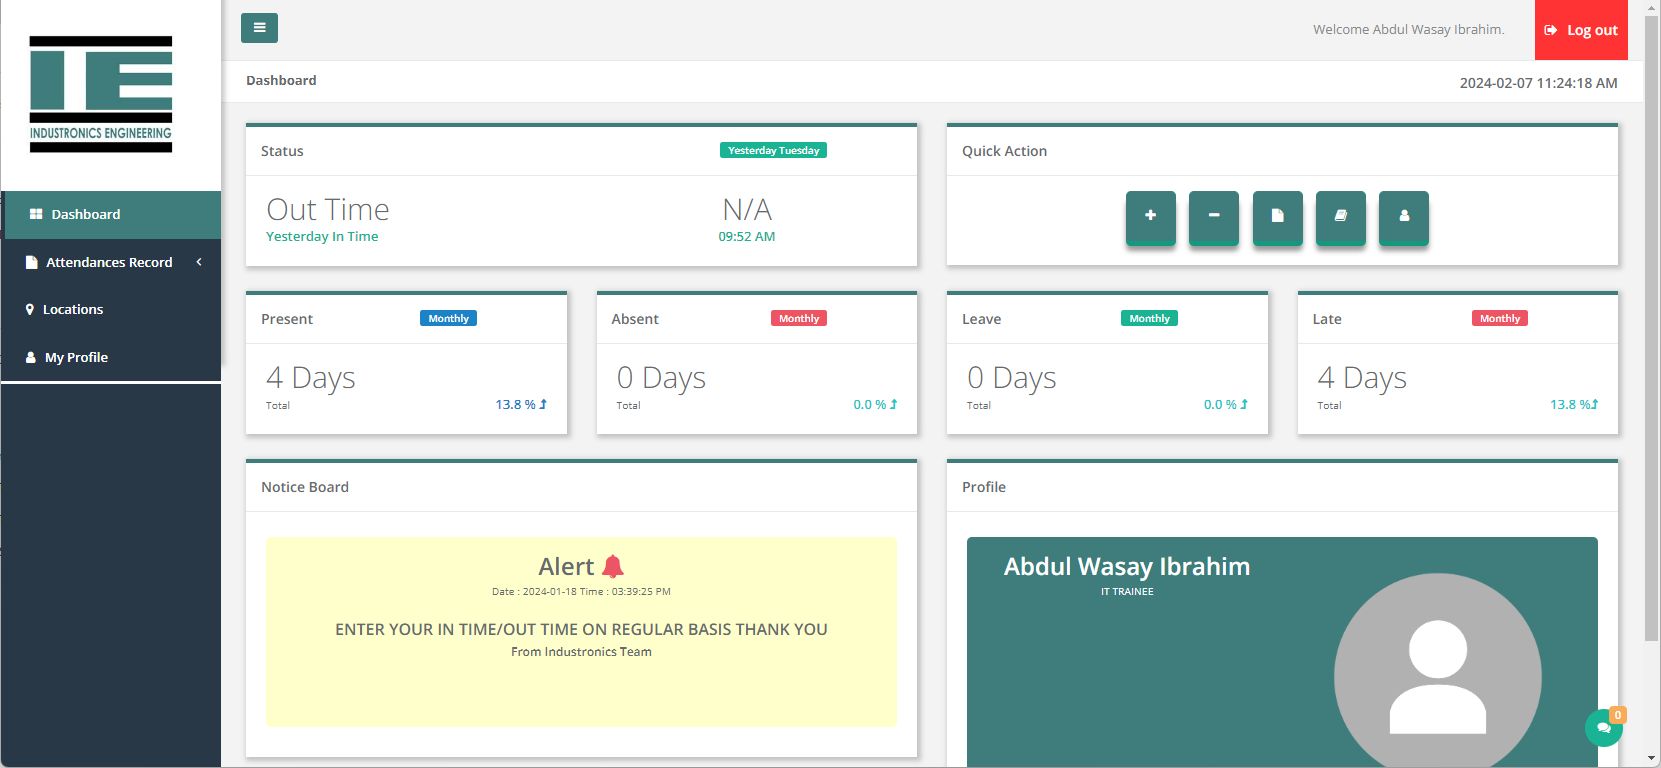
Task: Click 4 Days in the Present card
Action: click(311, 378)
